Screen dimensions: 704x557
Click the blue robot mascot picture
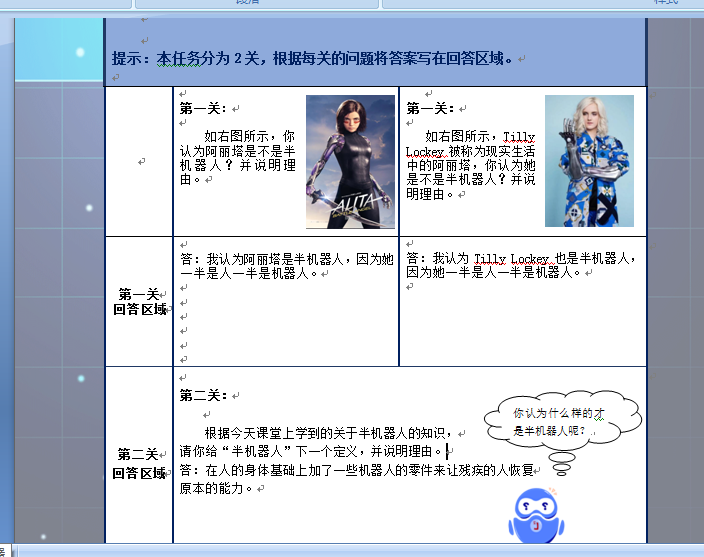[x=536, y=515]
